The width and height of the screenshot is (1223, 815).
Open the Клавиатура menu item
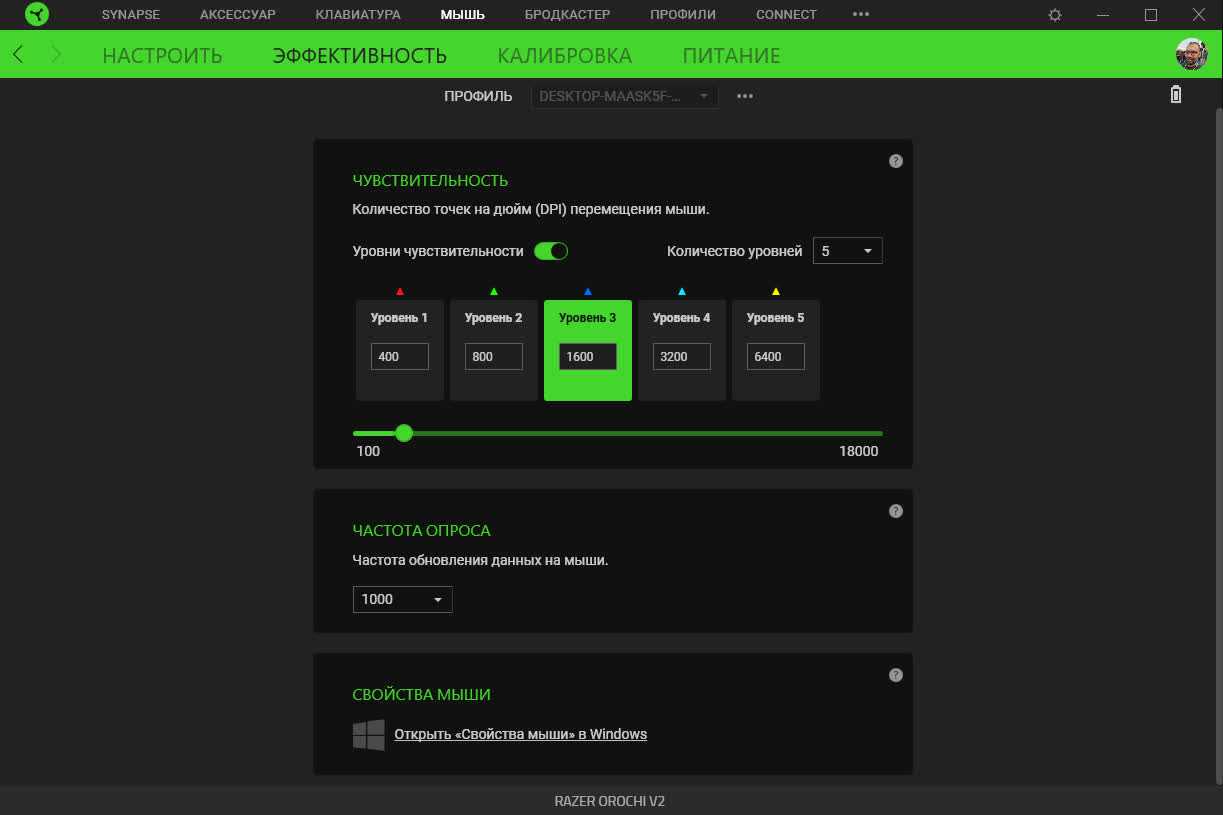tap(357, 15)
